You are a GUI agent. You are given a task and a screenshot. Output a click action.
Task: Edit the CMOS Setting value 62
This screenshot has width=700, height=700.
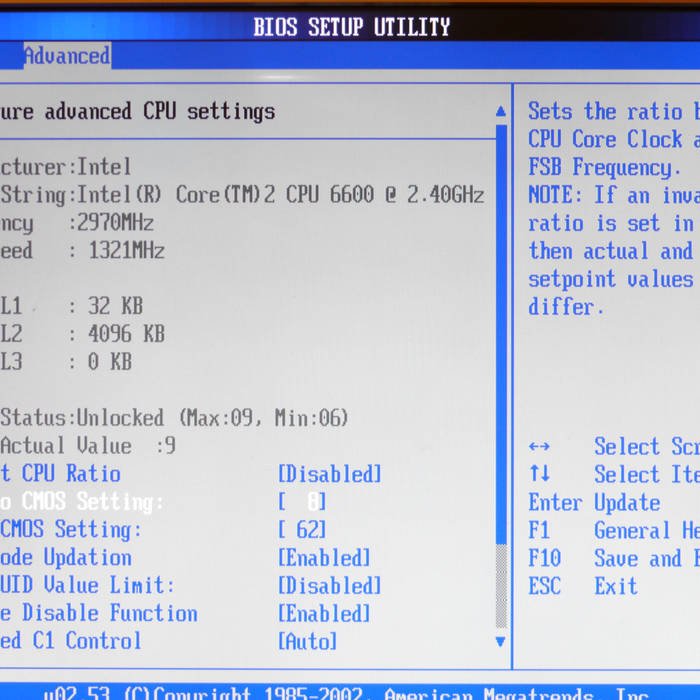[302, 530]
